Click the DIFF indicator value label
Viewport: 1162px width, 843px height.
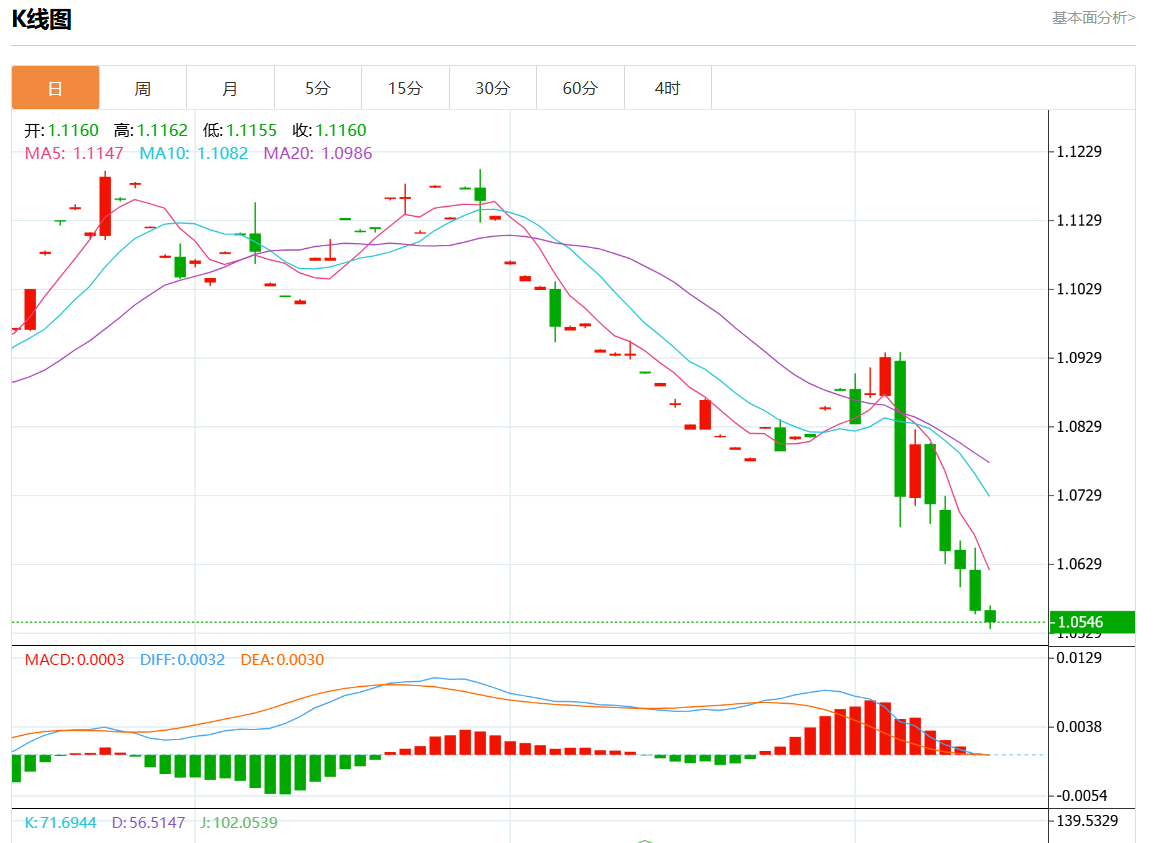point(182,660)
